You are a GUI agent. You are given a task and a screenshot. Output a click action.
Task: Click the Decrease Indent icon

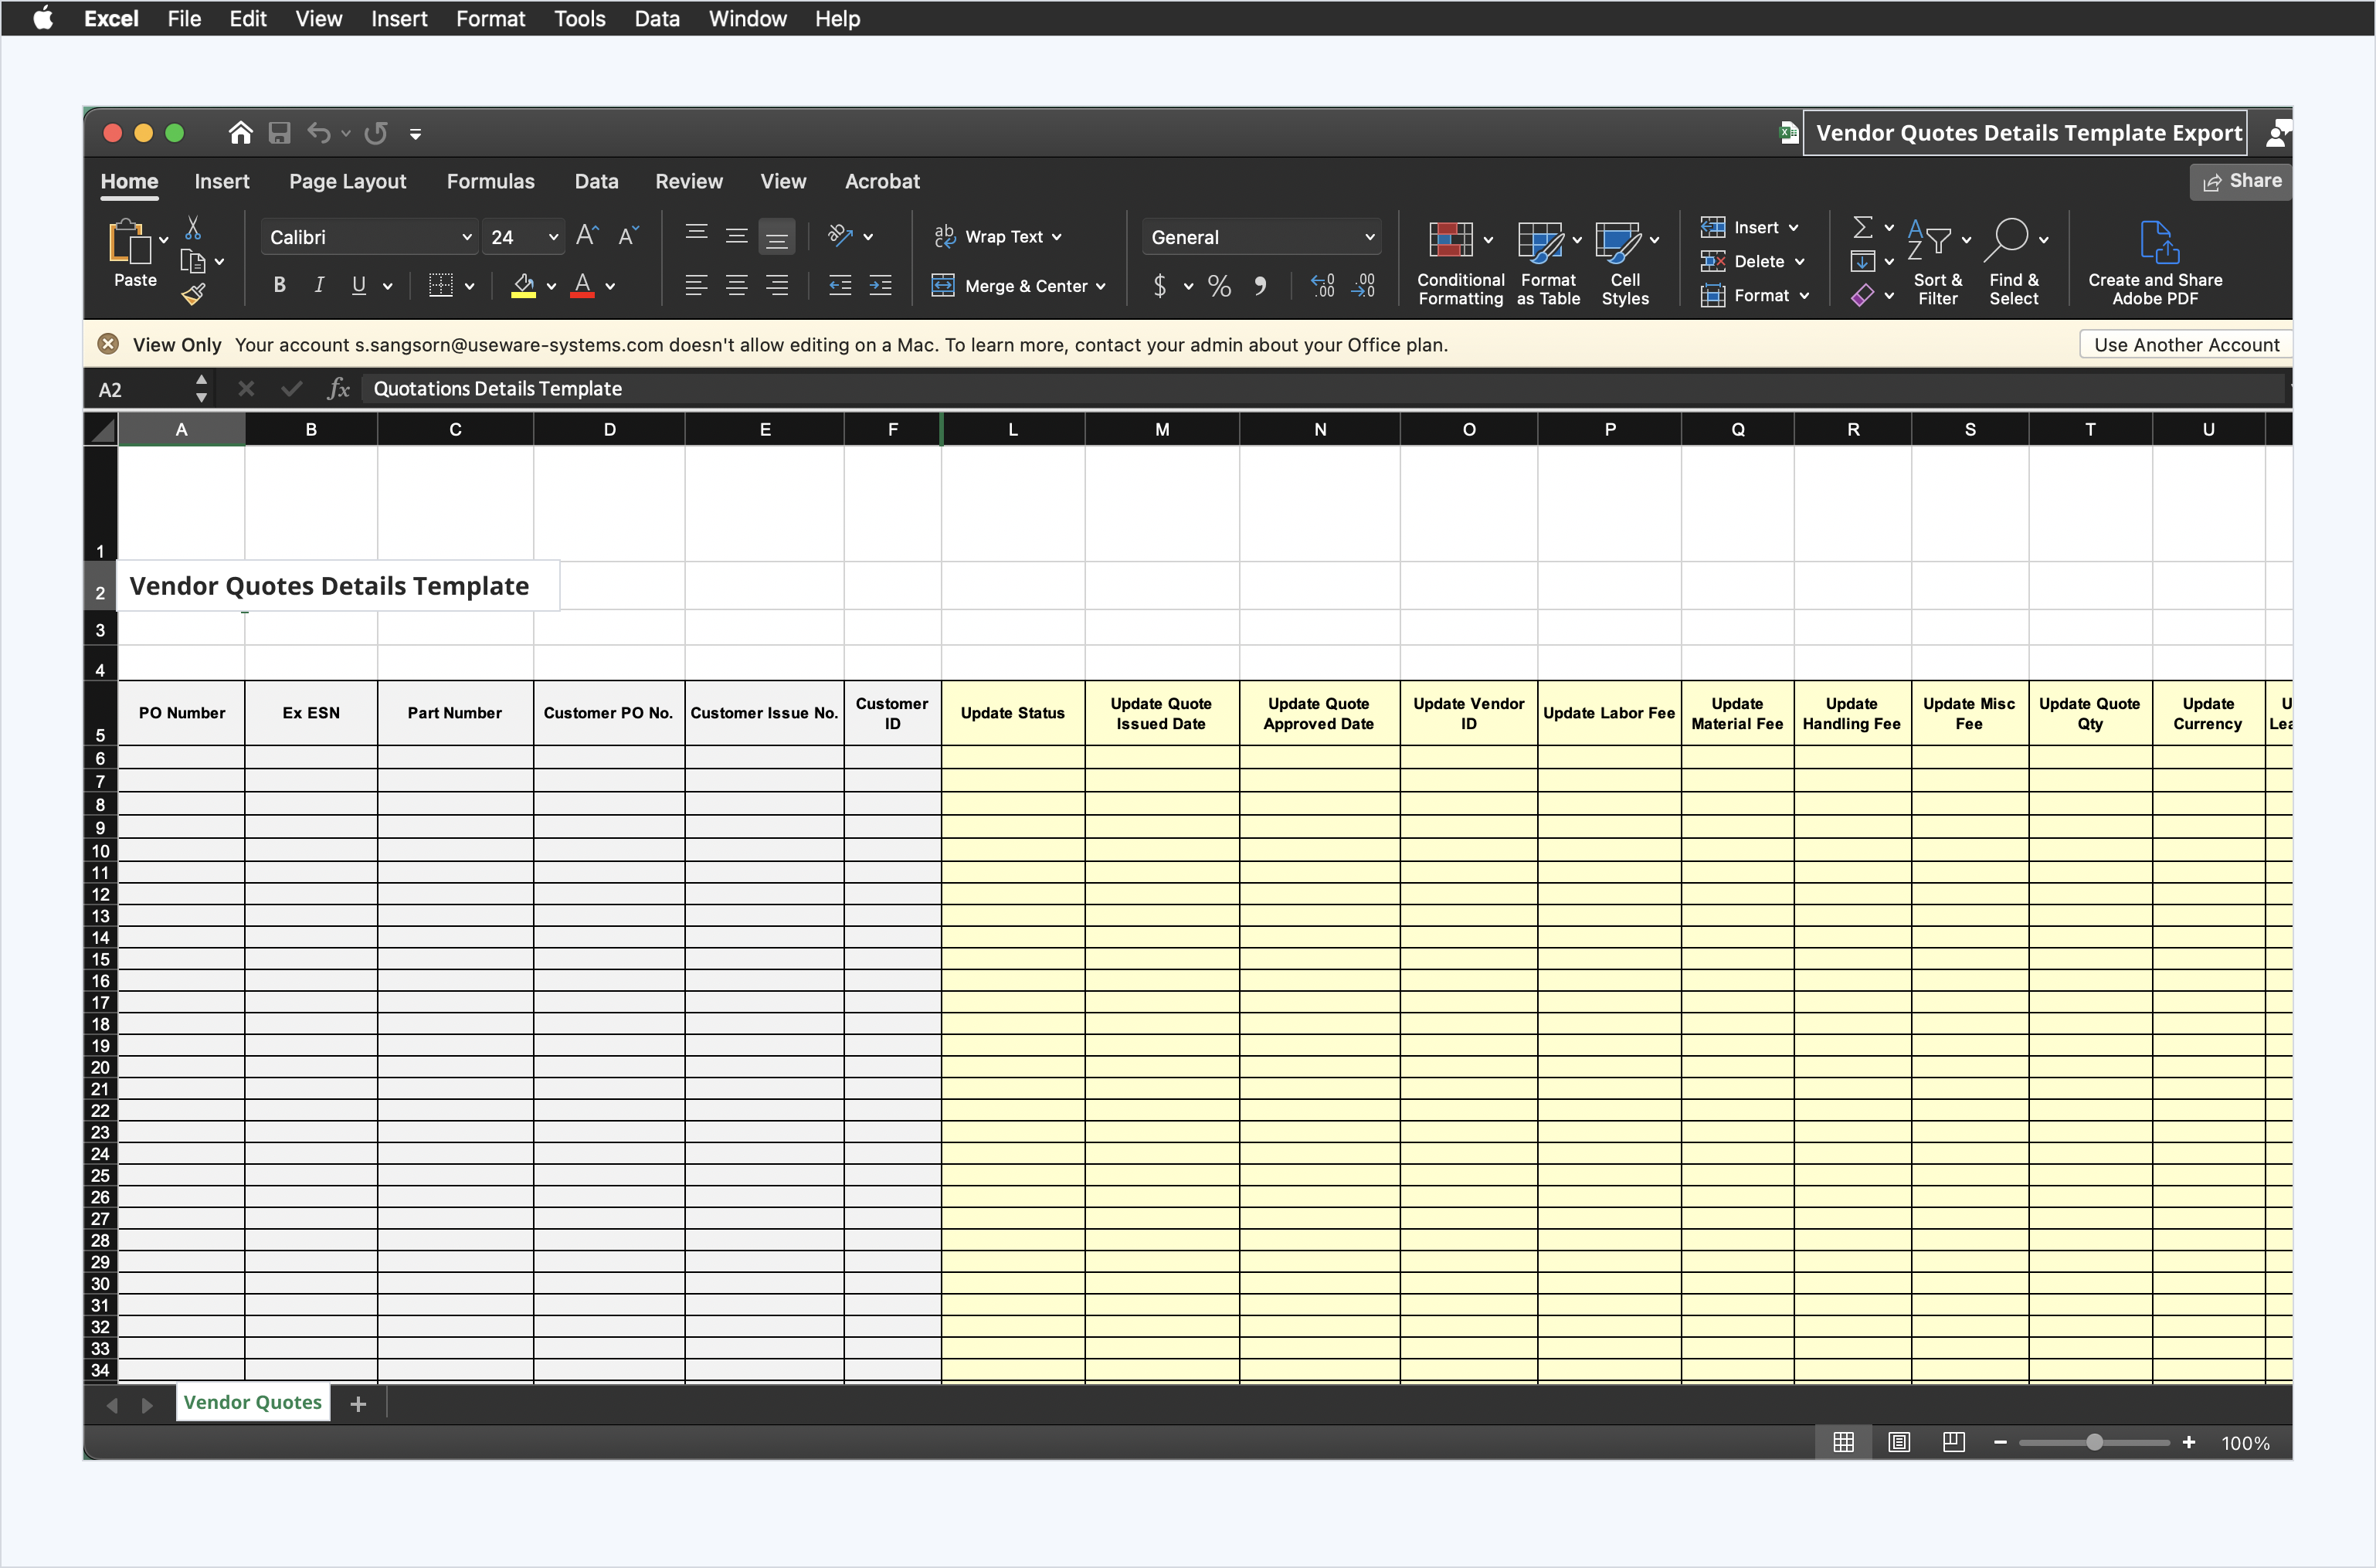click(840, 286)
